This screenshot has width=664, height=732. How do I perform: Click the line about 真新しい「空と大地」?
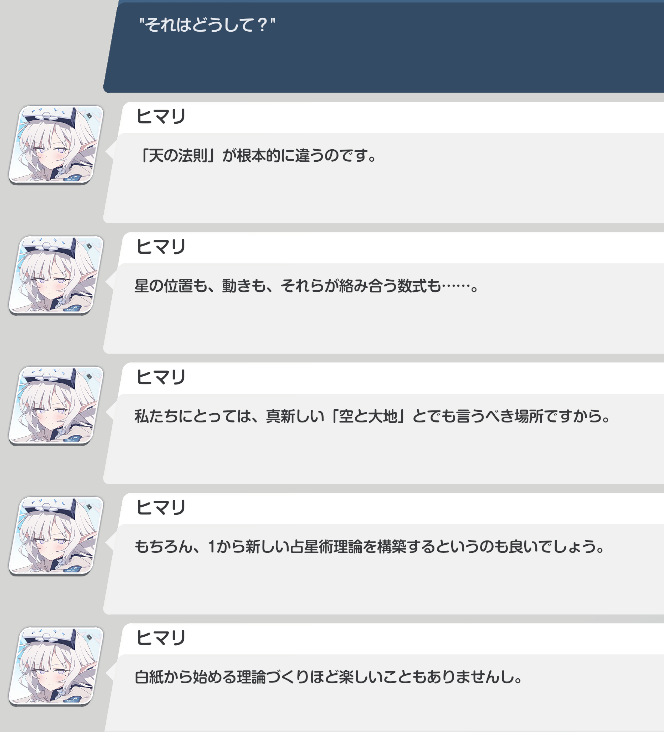coord(373,416)
